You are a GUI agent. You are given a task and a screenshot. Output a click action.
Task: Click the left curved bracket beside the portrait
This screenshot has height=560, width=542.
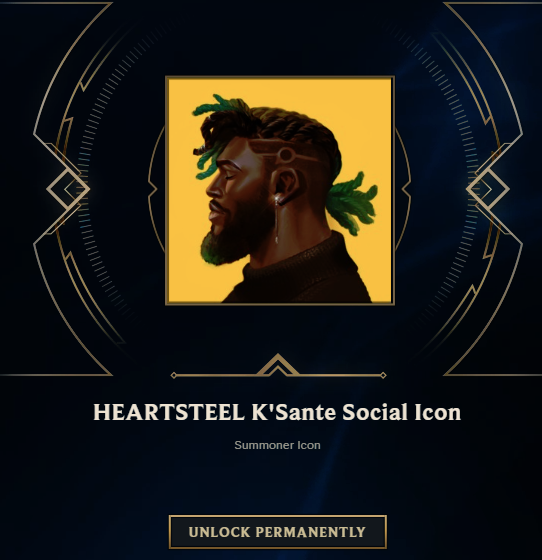[156, 189]
